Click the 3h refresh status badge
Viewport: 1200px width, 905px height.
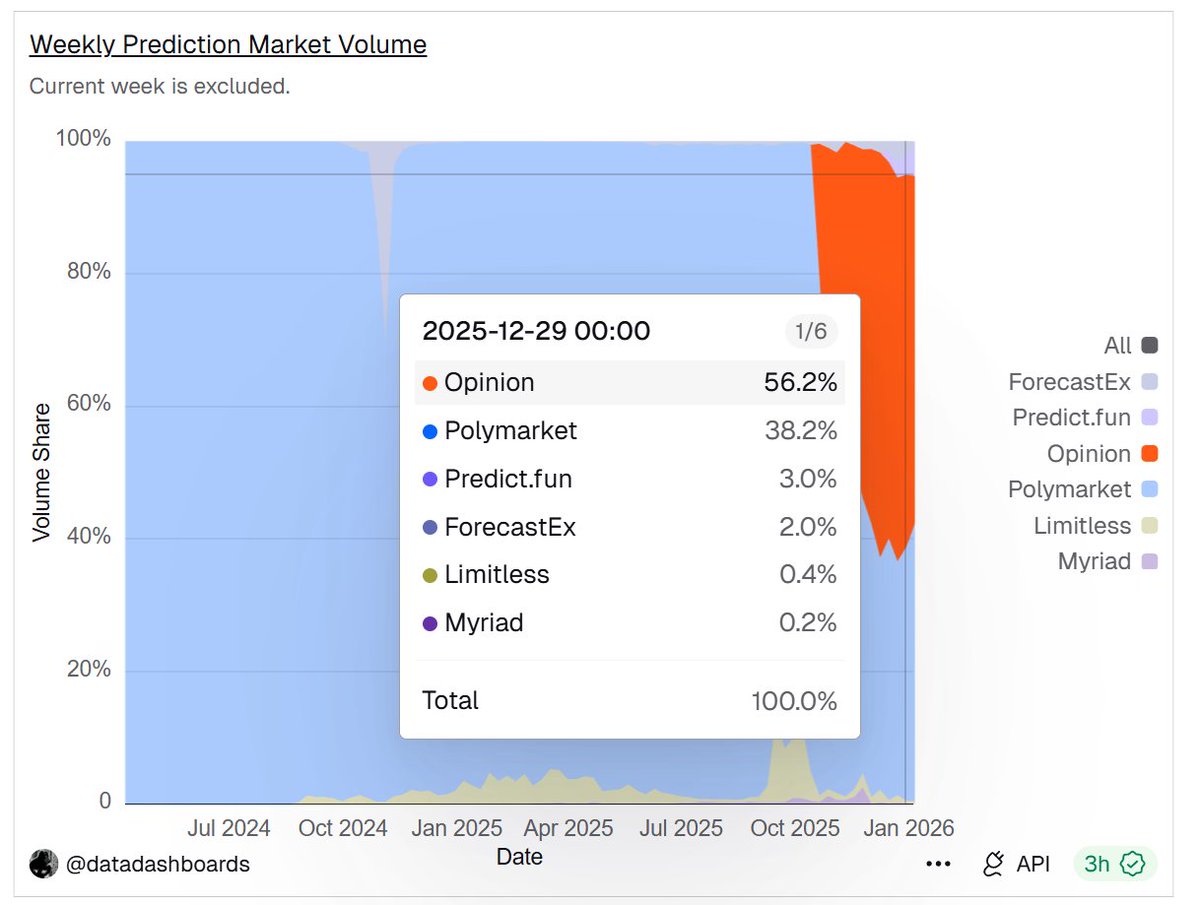pos(1114,864)
